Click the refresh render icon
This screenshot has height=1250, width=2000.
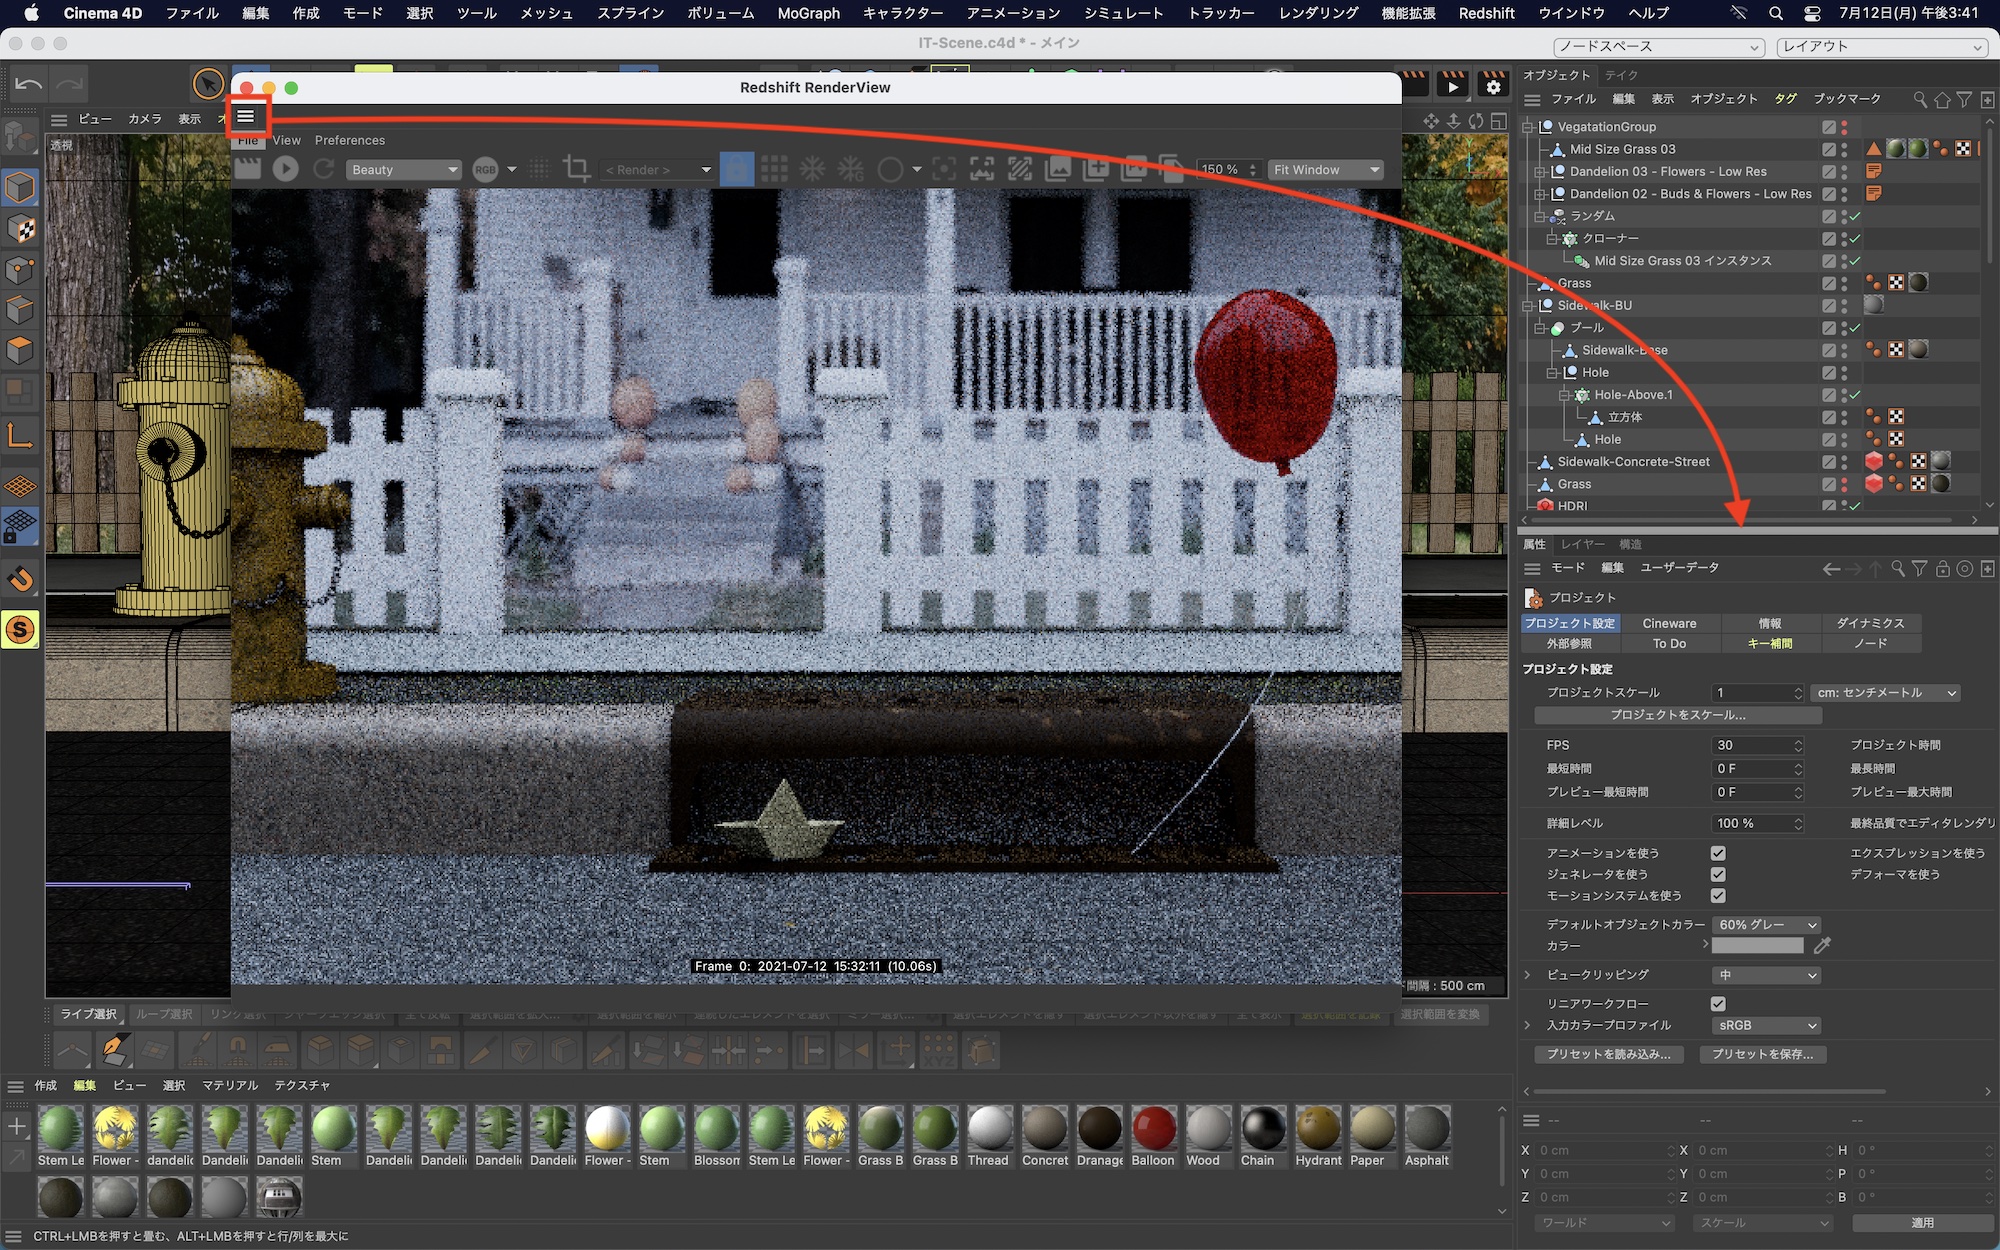pyautogui.click(x=323, y=169)
